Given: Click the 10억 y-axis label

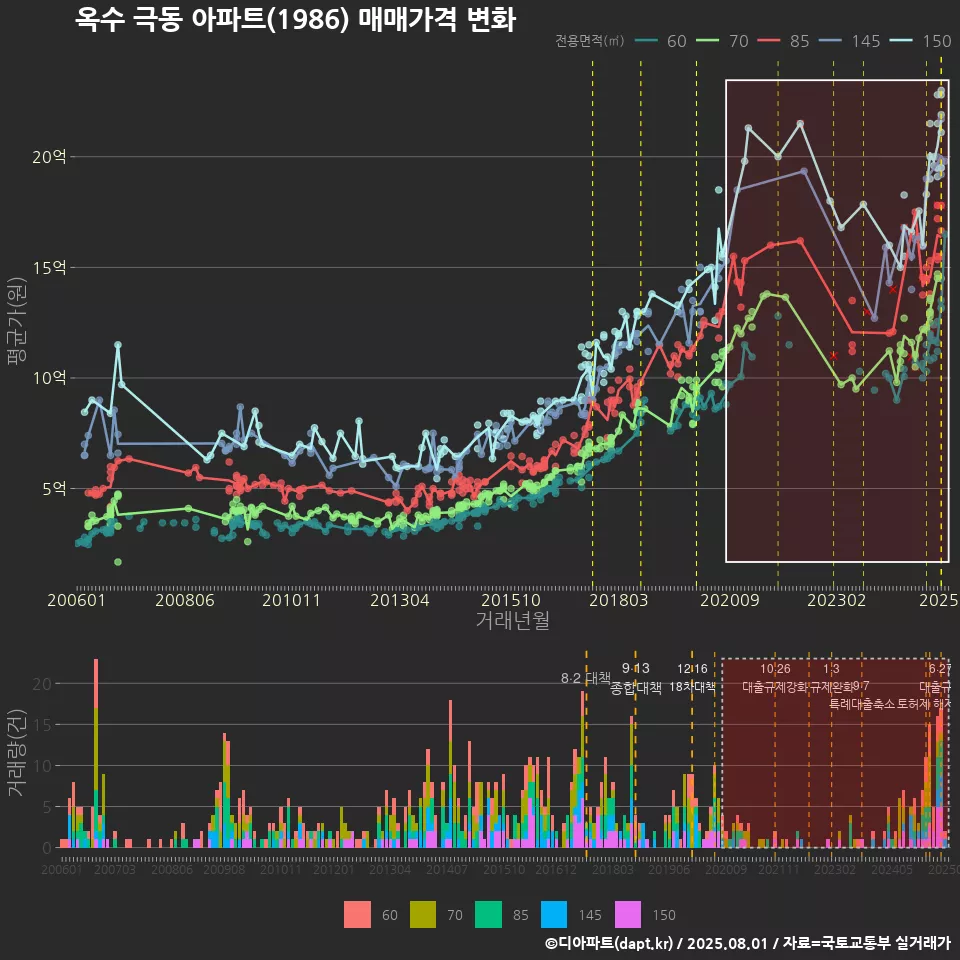Looking at the screenshot, I should pos(49,378).
